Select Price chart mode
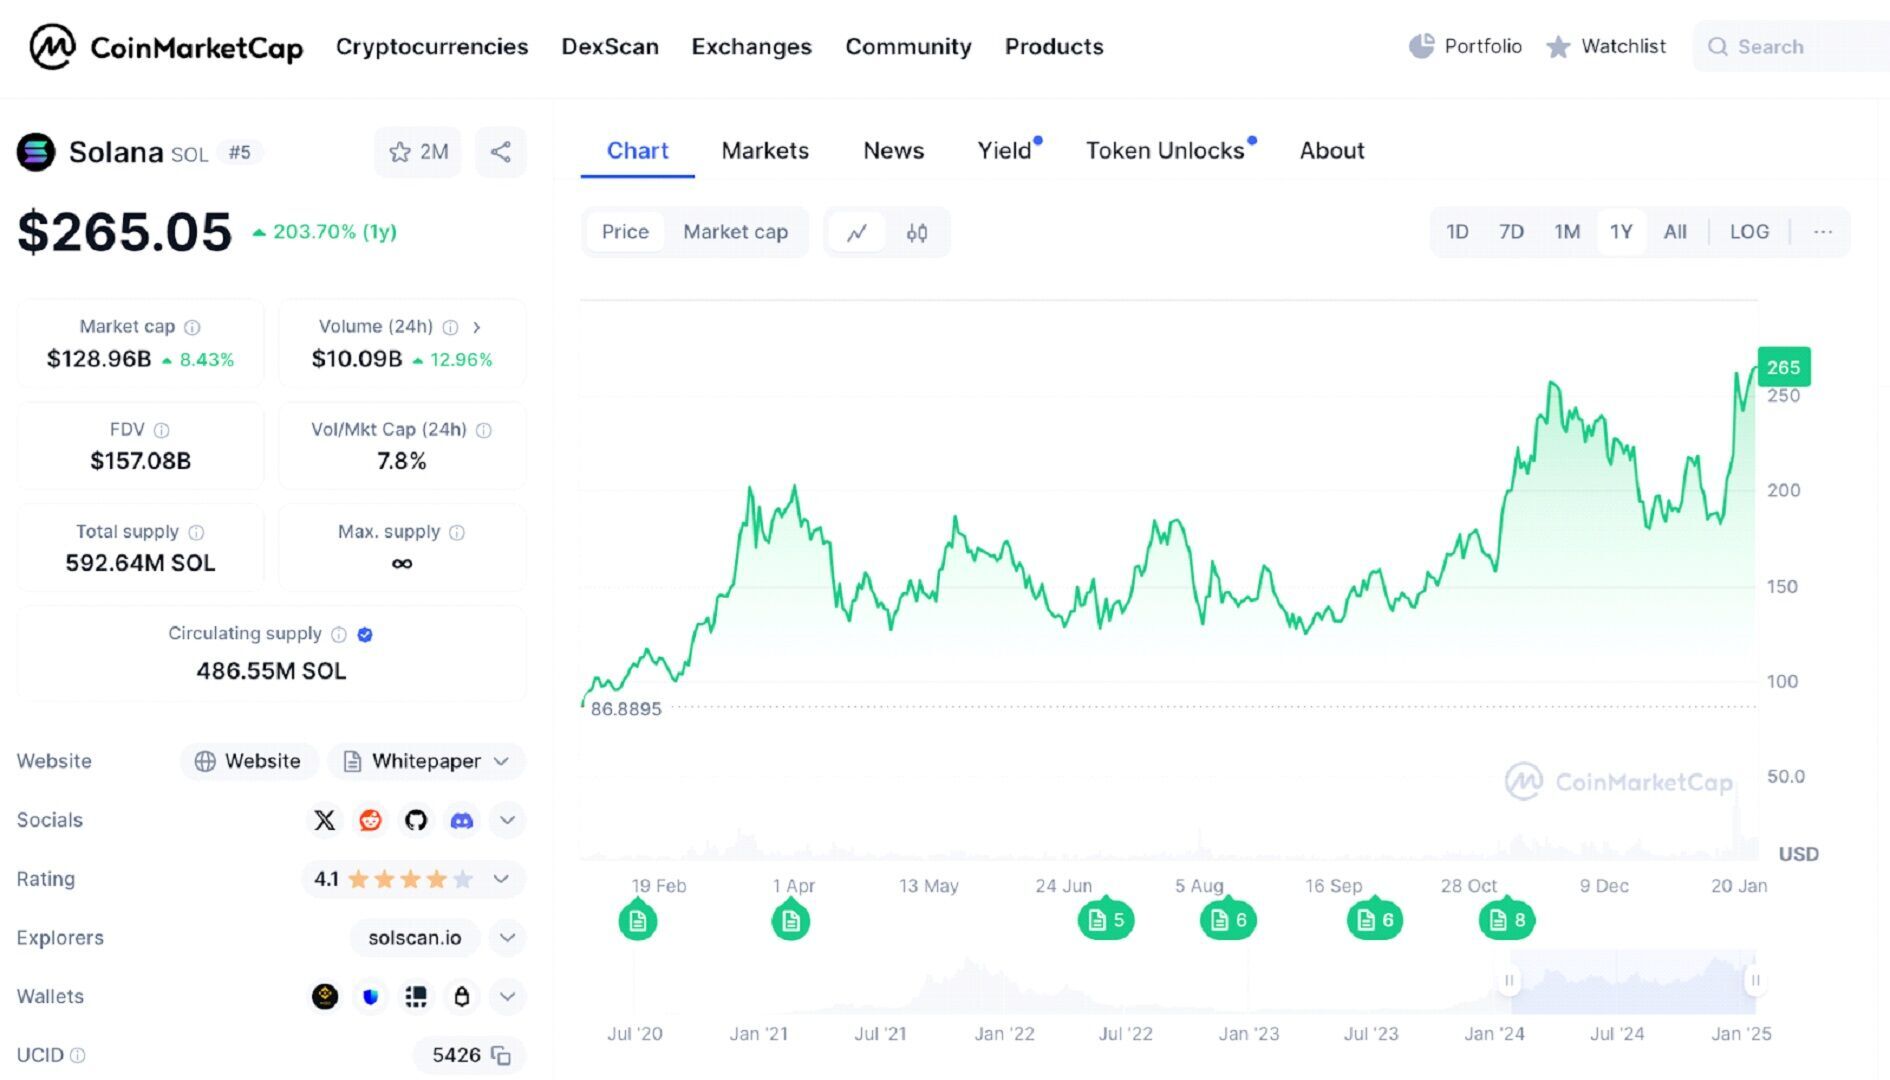Viewport: 1890px width, 1080px height. coord(625,232)
